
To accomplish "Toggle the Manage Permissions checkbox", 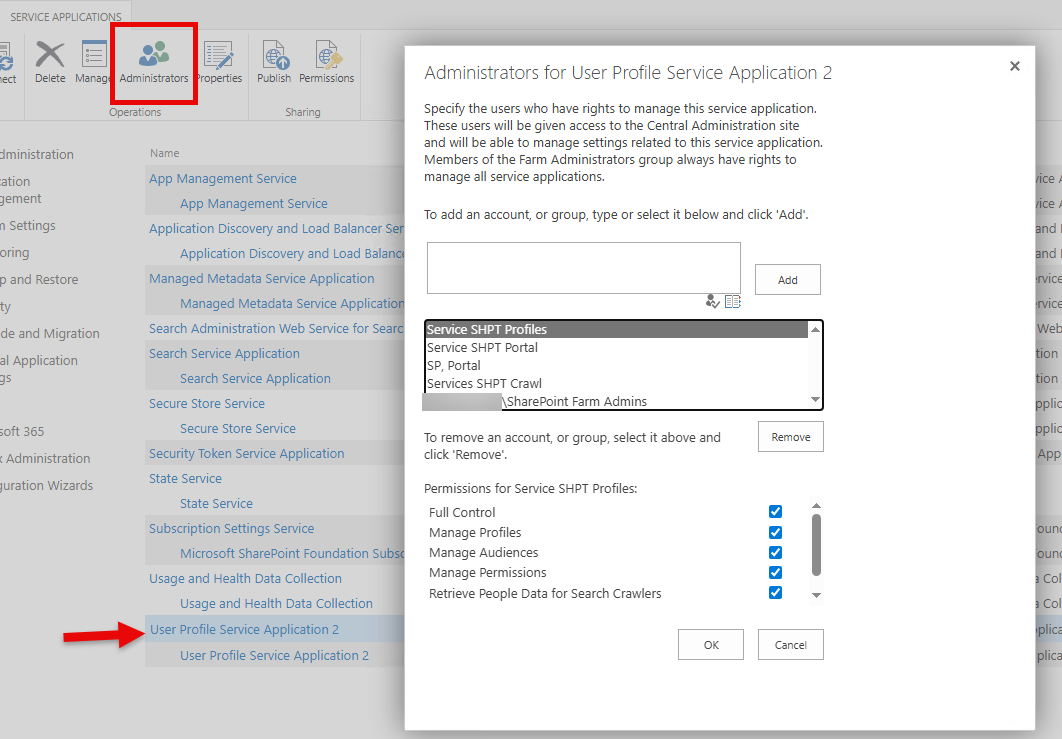I will coord(776,572).
